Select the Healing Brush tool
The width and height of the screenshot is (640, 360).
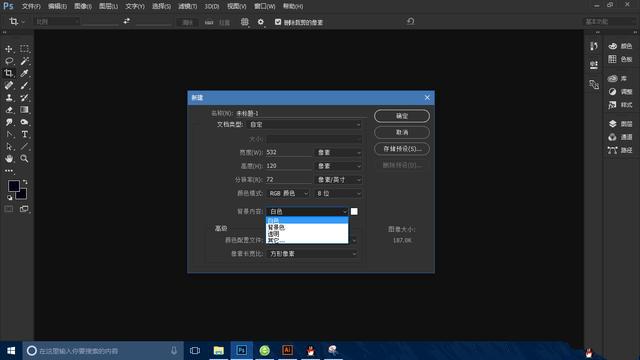(x=9, y=85)
